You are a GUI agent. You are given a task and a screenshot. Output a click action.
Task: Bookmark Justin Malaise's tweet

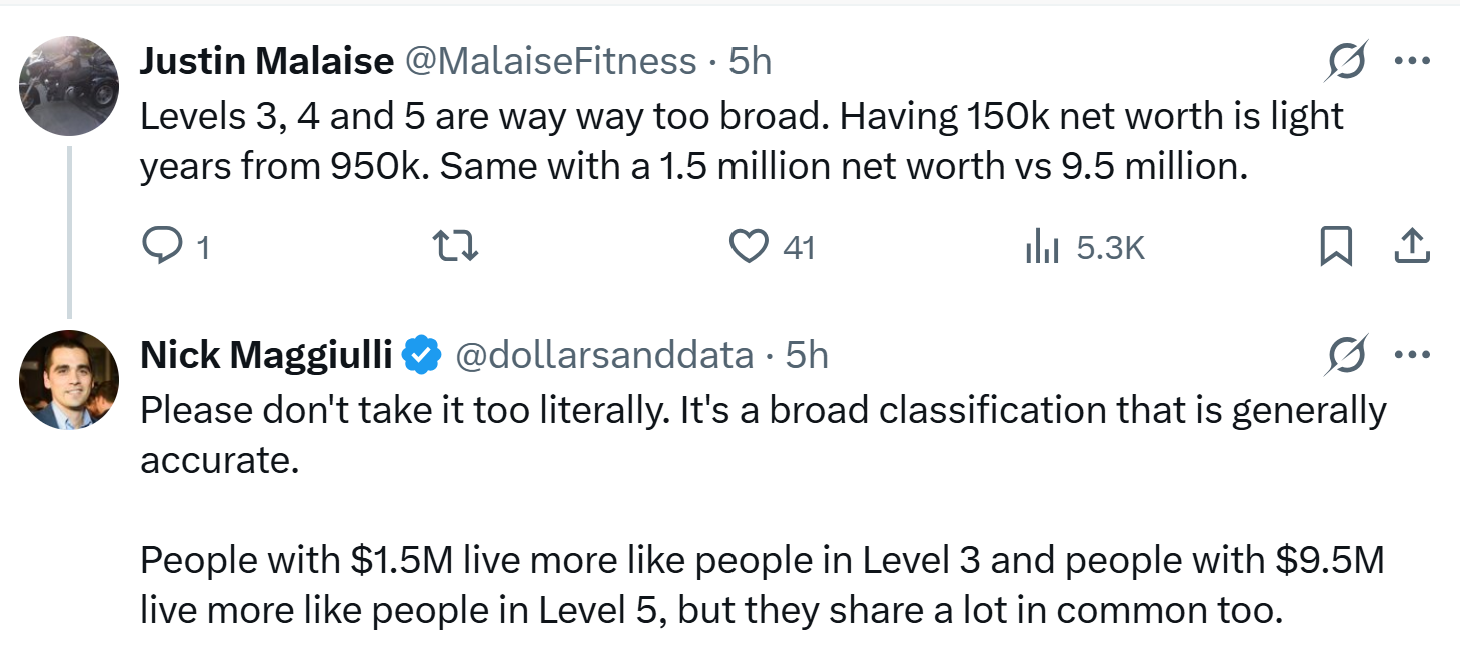click(x=1337, y=247)
